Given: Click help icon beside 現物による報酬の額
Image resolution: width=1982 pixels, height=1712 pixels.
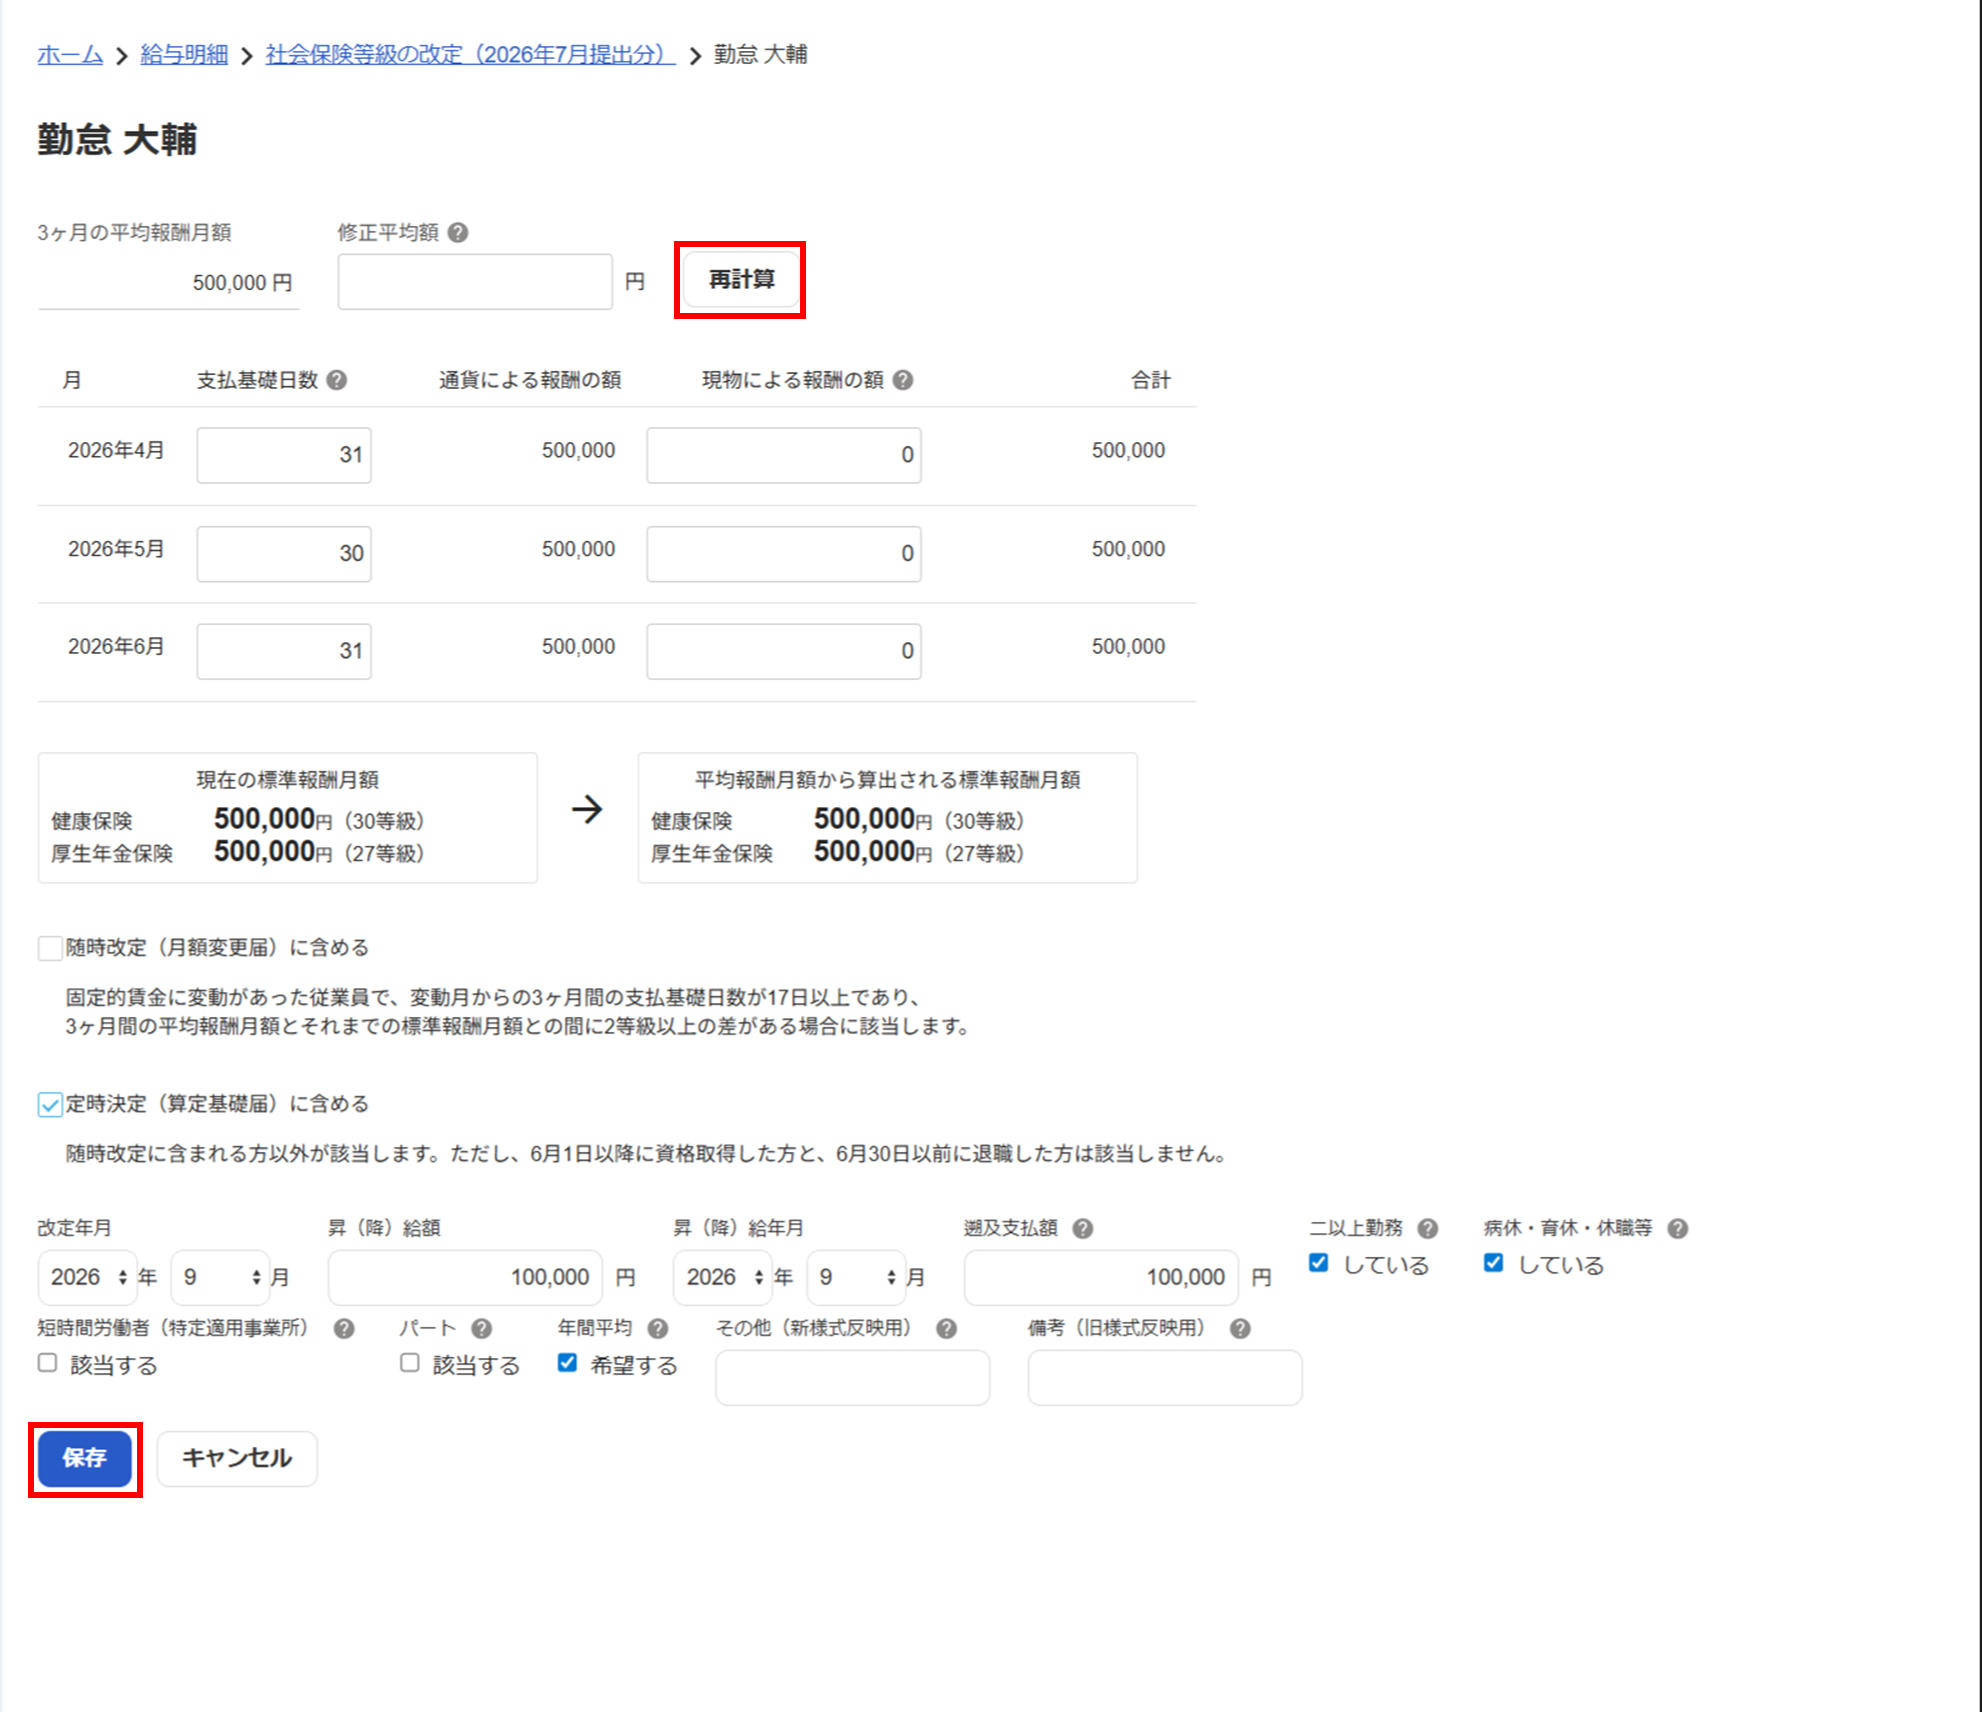Looking at the screenshot, I should 903,380.
